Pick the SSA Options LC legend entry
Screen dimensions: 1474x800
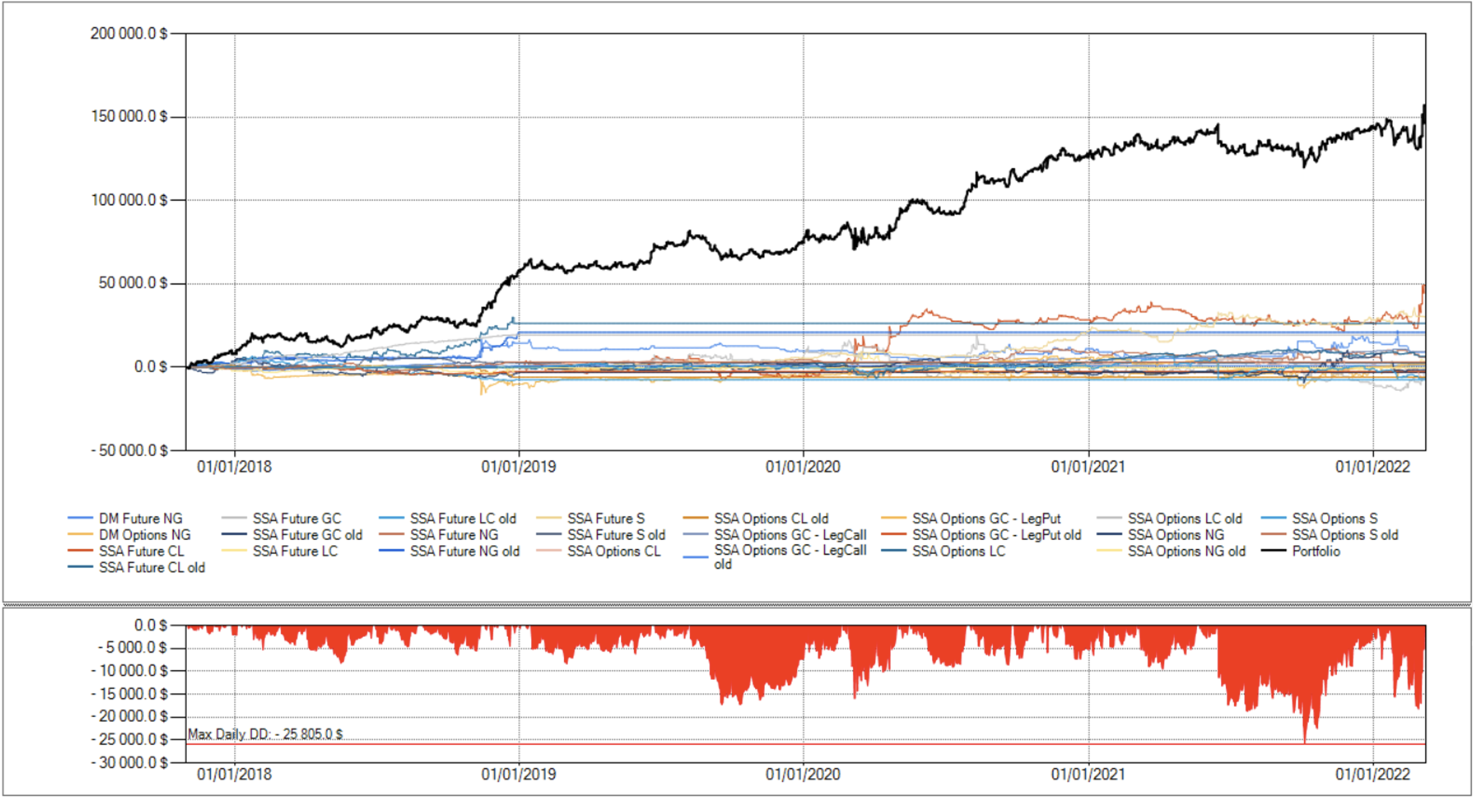[959, 551]
